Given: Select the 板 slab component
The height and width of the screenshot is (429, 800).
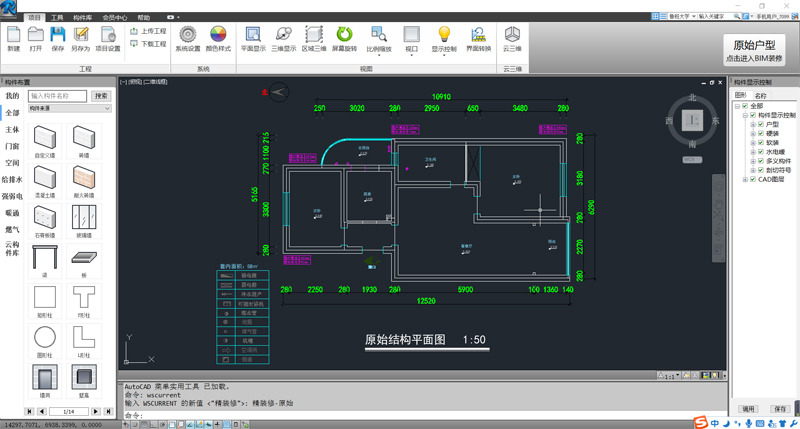Looking at the screenshot, I should (x=84, y=261).
